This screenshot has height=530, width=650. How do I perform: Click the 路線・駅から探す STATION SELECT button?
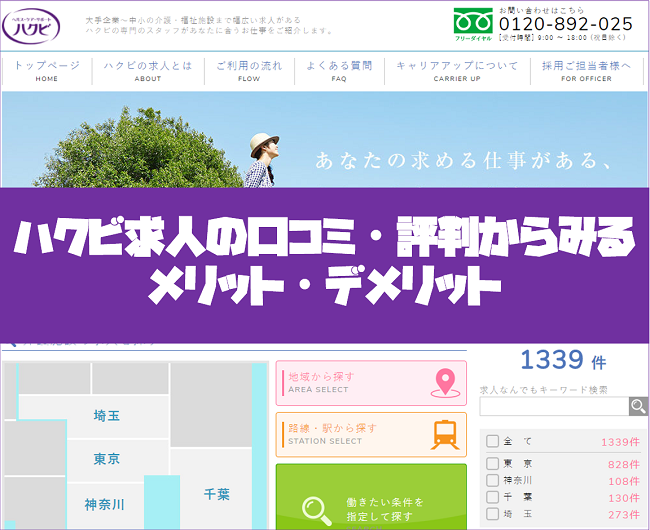[371, 435]
